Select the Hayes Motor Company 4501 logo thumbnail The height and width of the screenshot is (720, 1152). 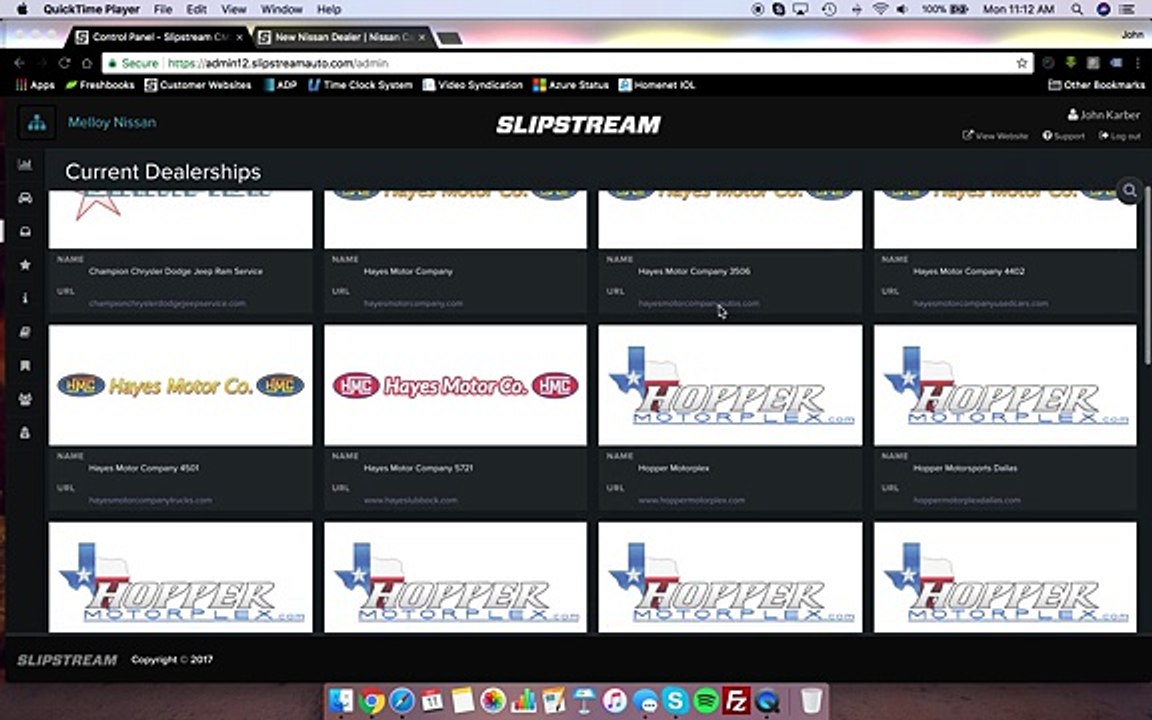(x=181, y=386)
